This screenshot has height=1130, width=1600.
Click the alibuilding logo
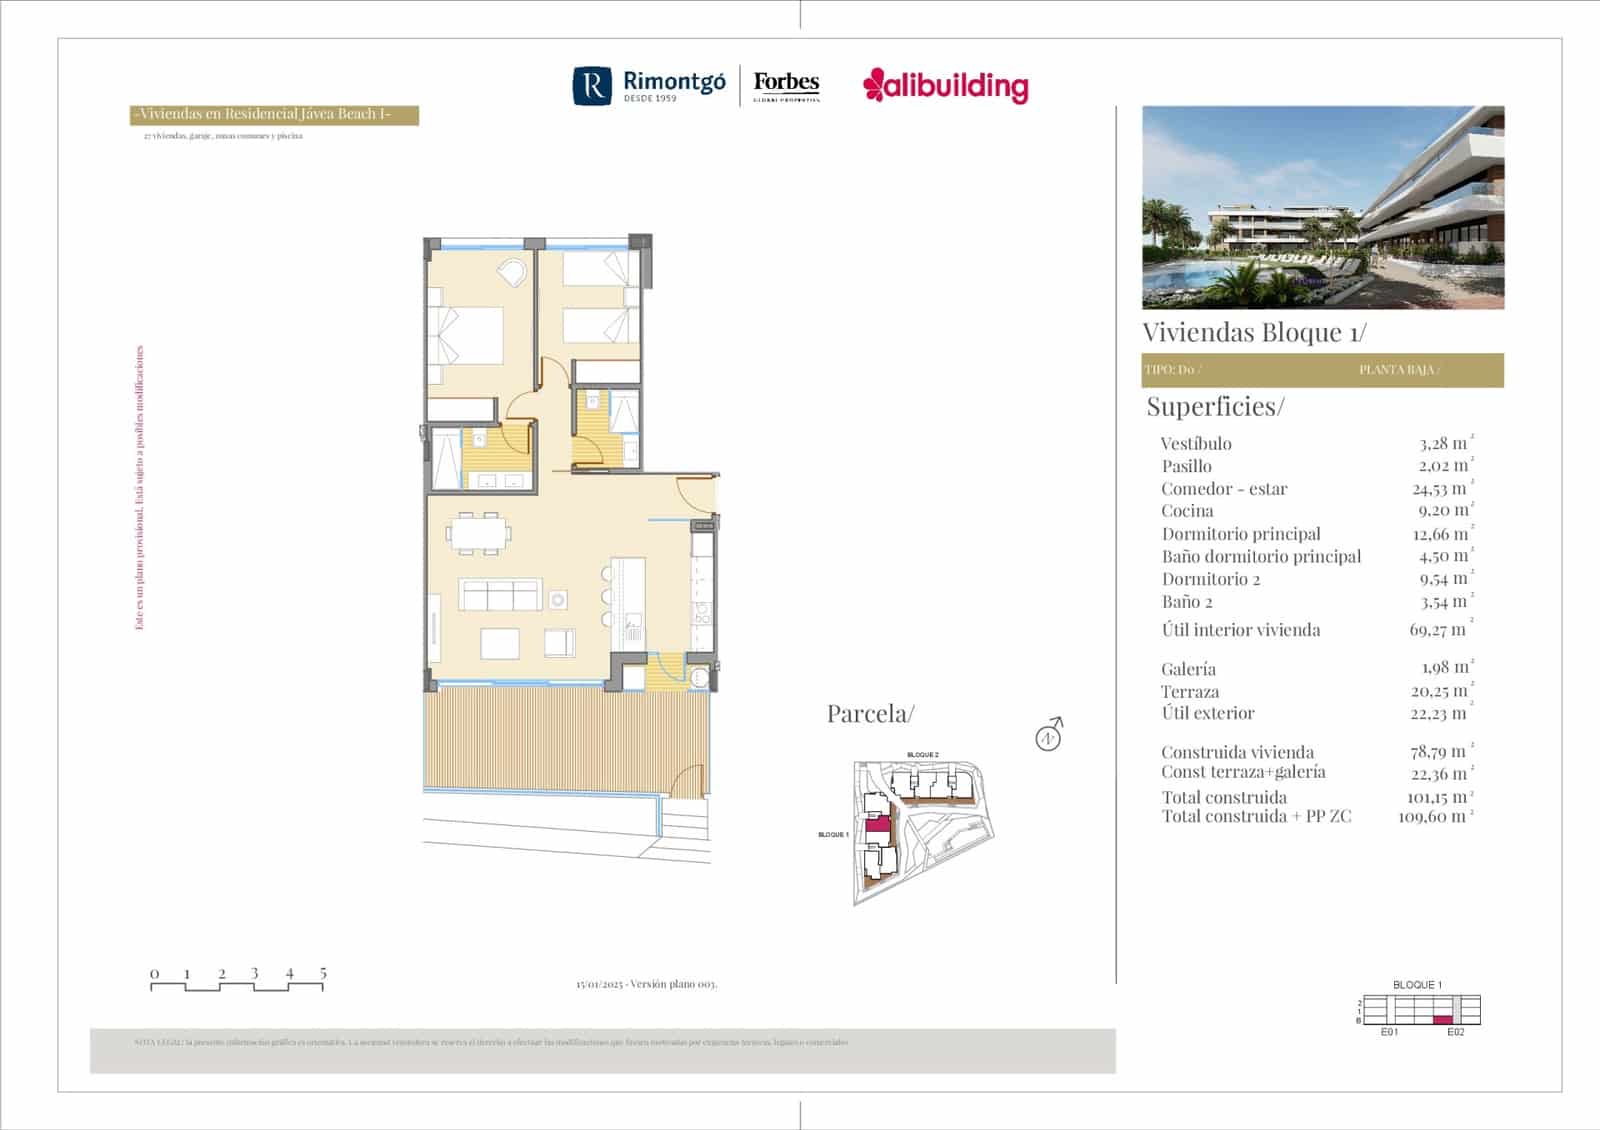tap(945, 86)
